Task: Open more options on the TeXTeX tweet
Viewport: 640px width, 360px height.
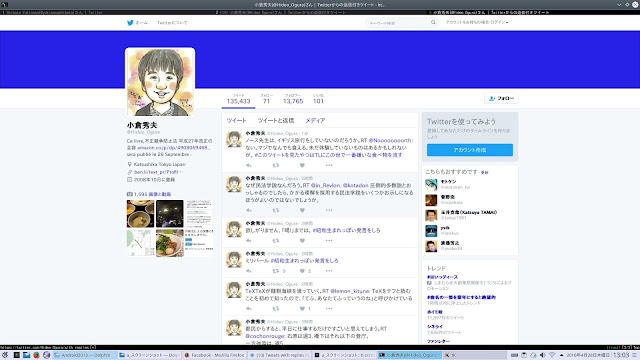Action: [x=329, y=309]
